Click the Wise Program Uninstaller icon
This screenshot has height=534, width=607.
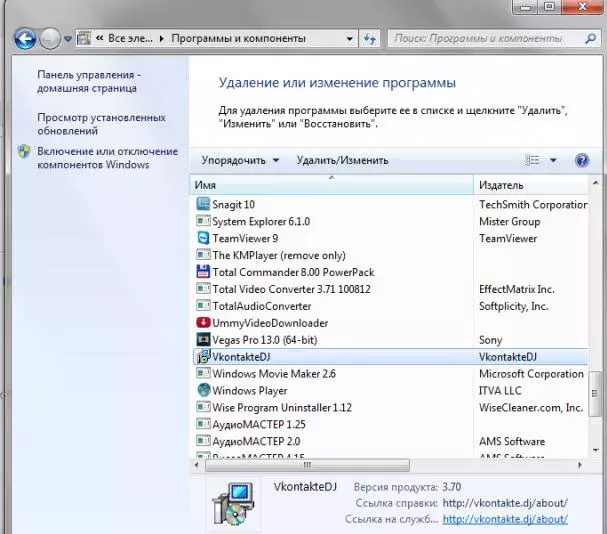click(203, 407)
